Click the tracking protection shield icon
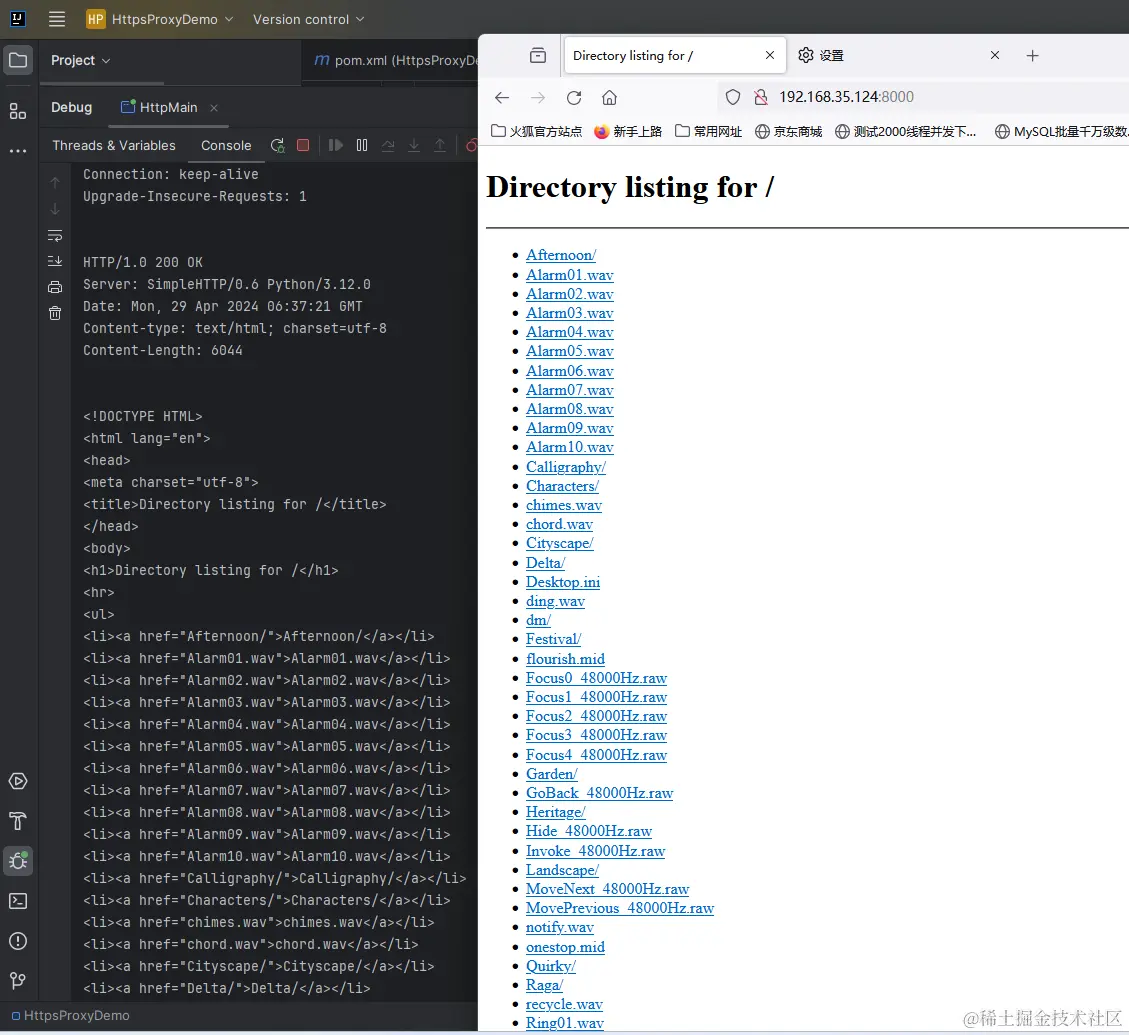1129x1035 pixels. [732, 97]
